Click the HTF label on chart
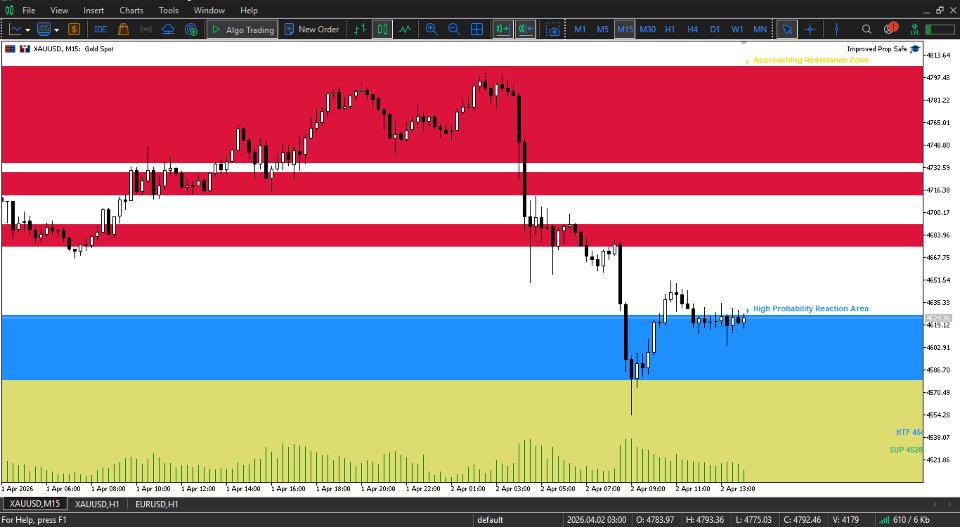 click(x=909, y=432)
